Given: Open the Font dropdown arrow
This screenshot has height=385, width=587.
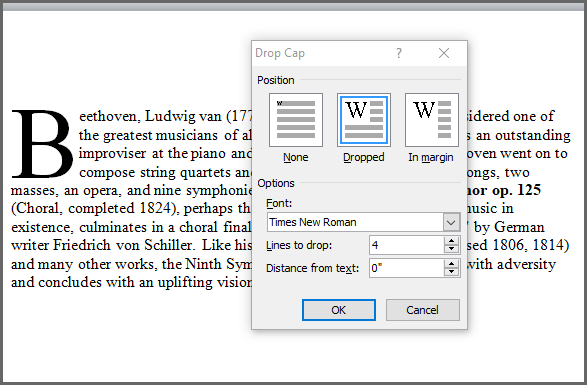Looking at the screenshot, I should tap(451, 222).
